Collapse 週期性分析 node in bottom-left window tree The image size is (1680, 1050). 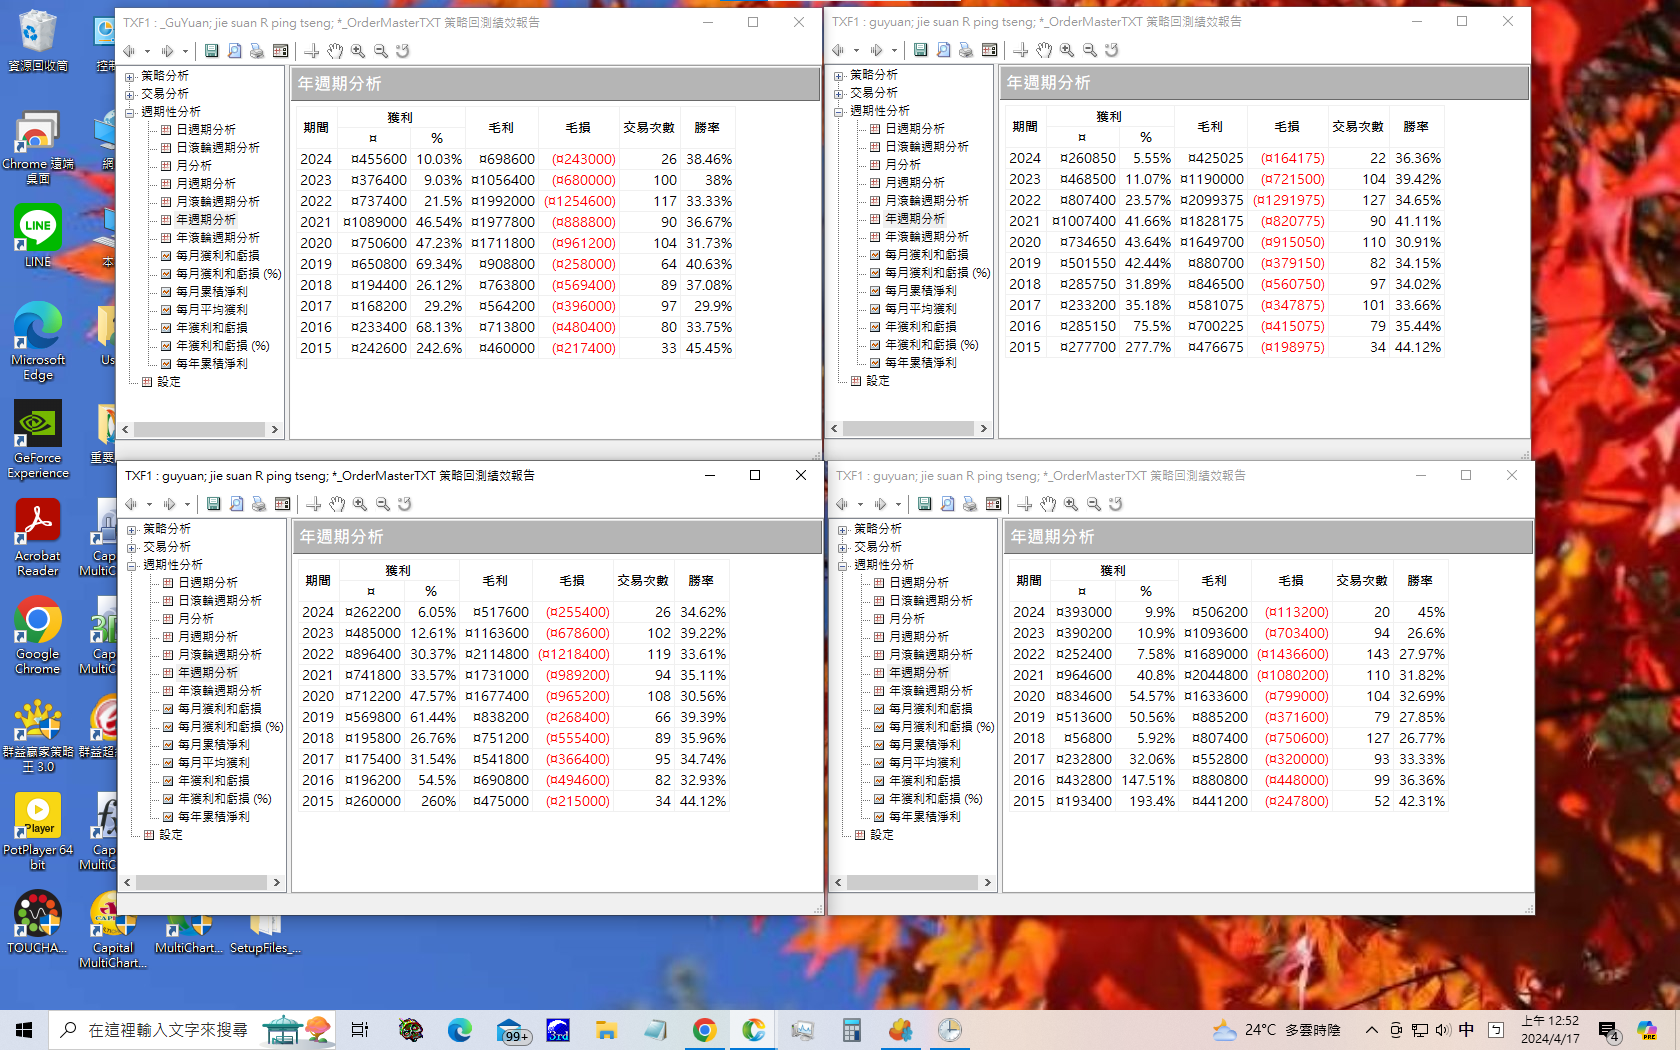click(132, 565)
